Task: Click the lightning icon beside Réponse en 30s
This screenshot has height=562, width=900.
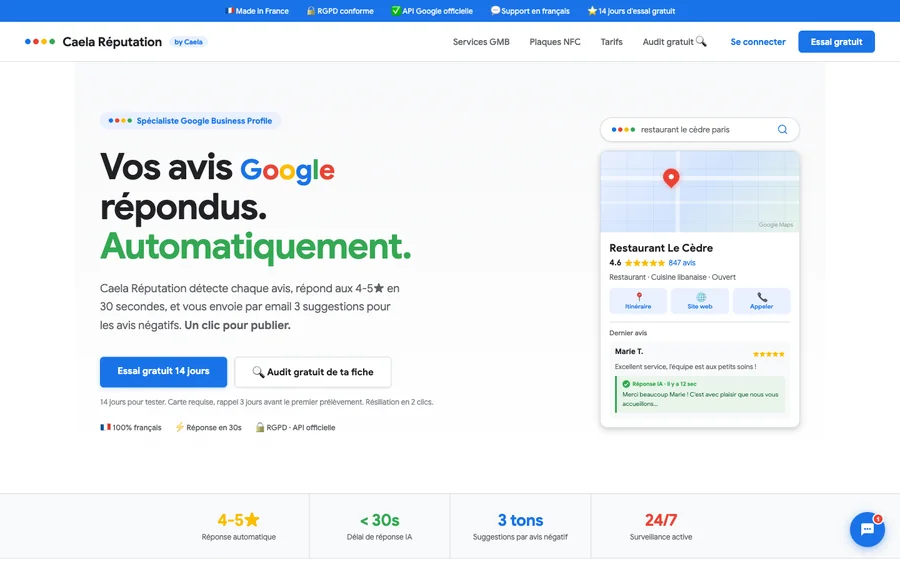Action: [180, 427]
